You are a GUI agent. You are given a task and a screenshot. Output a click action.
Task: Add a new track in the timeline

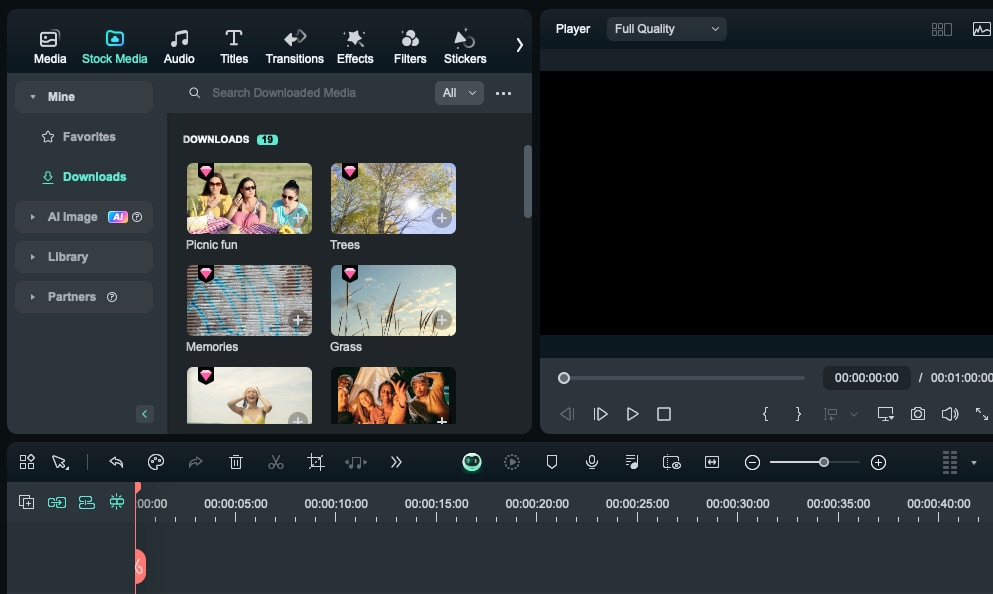click(x=26, y=503)
